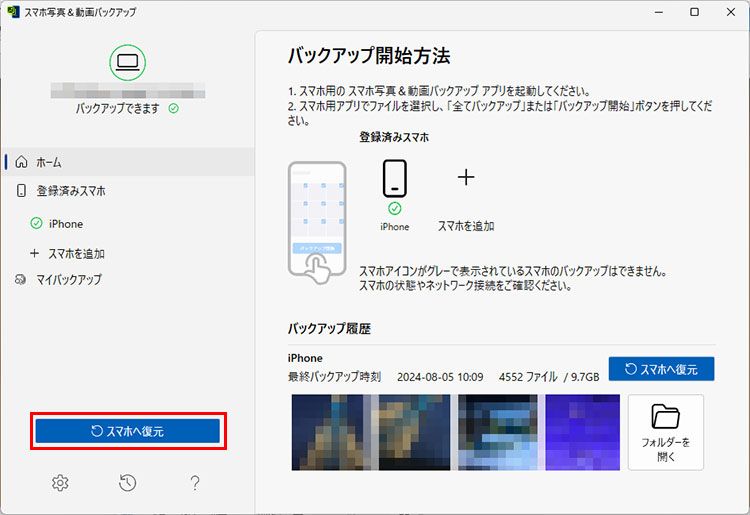Select iPhone entry in sidebar
The image size is (750, 515).
pos(66,224)
